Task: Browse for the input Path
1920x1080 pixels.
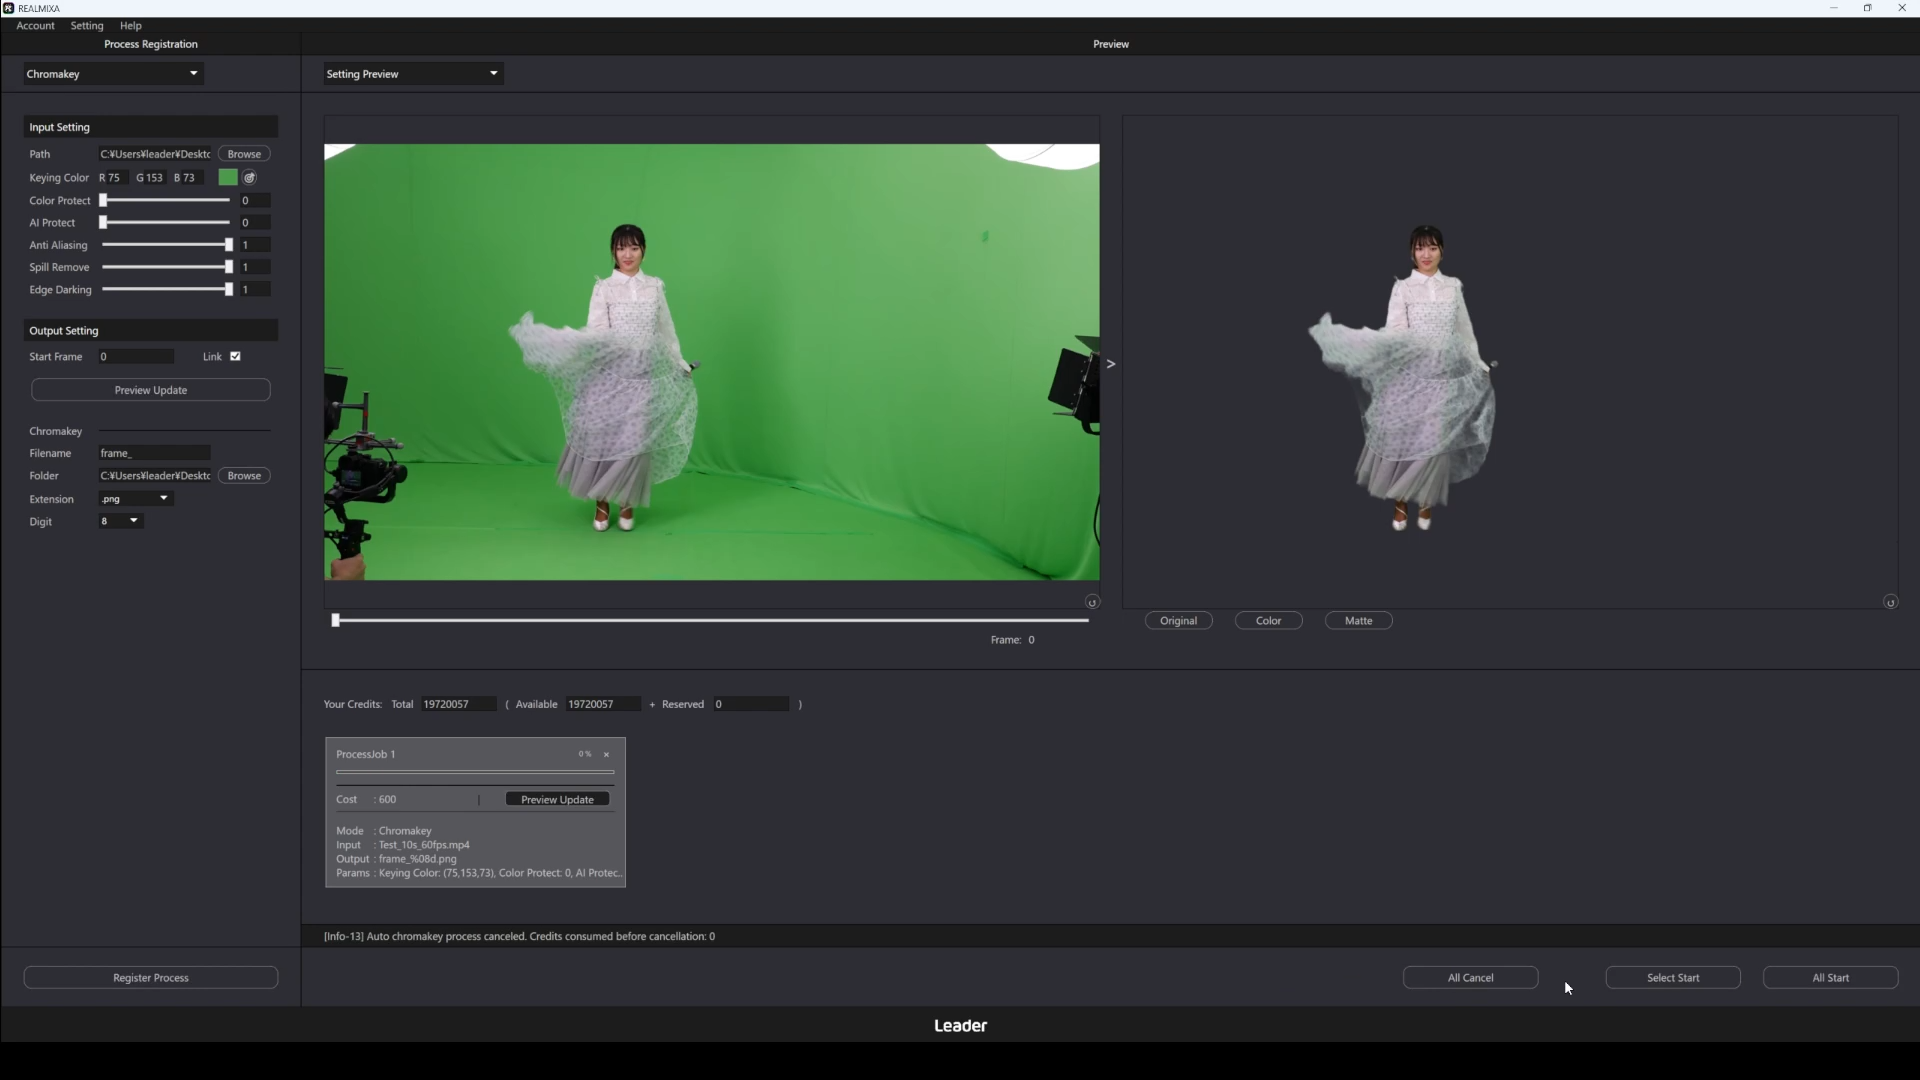Action: [244, 154]
